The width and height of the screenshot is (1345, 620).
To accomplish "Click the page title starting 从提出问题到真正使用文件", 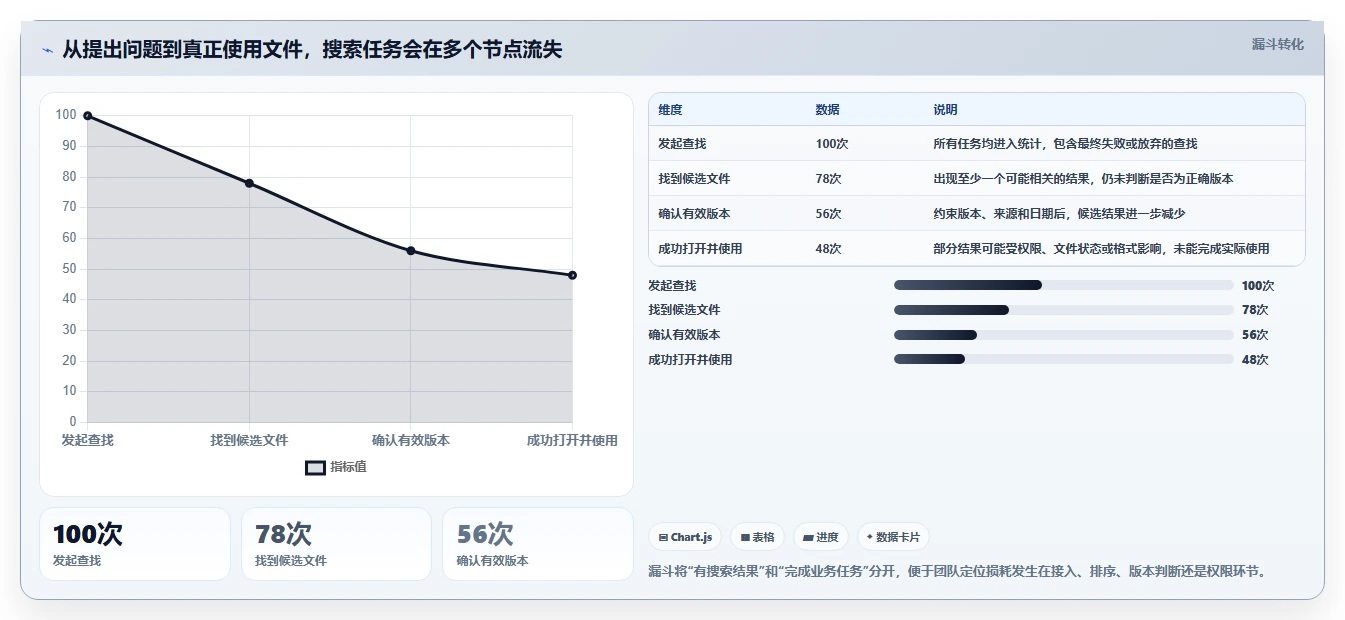I will click(312, 50).
